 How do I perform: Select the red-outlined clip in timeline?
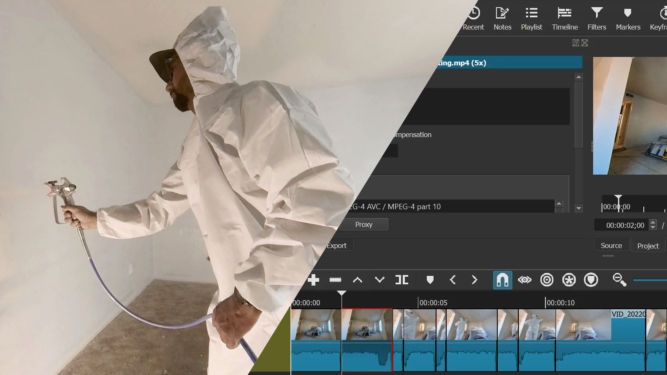click(x=367, y=340)
